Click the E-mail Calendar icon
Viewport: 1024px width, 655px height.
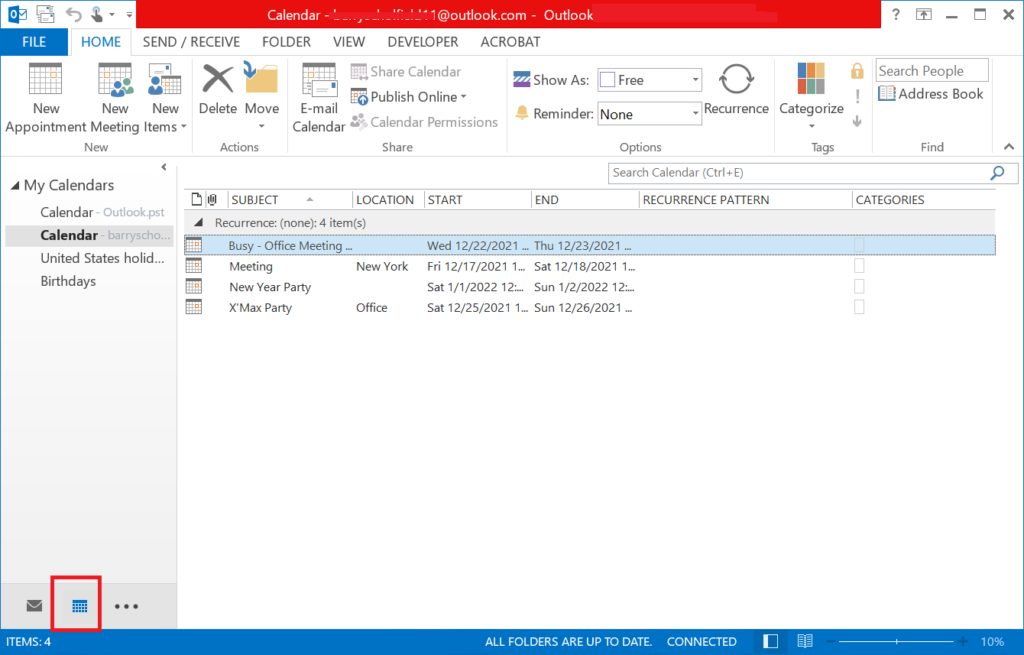(319, 80)
